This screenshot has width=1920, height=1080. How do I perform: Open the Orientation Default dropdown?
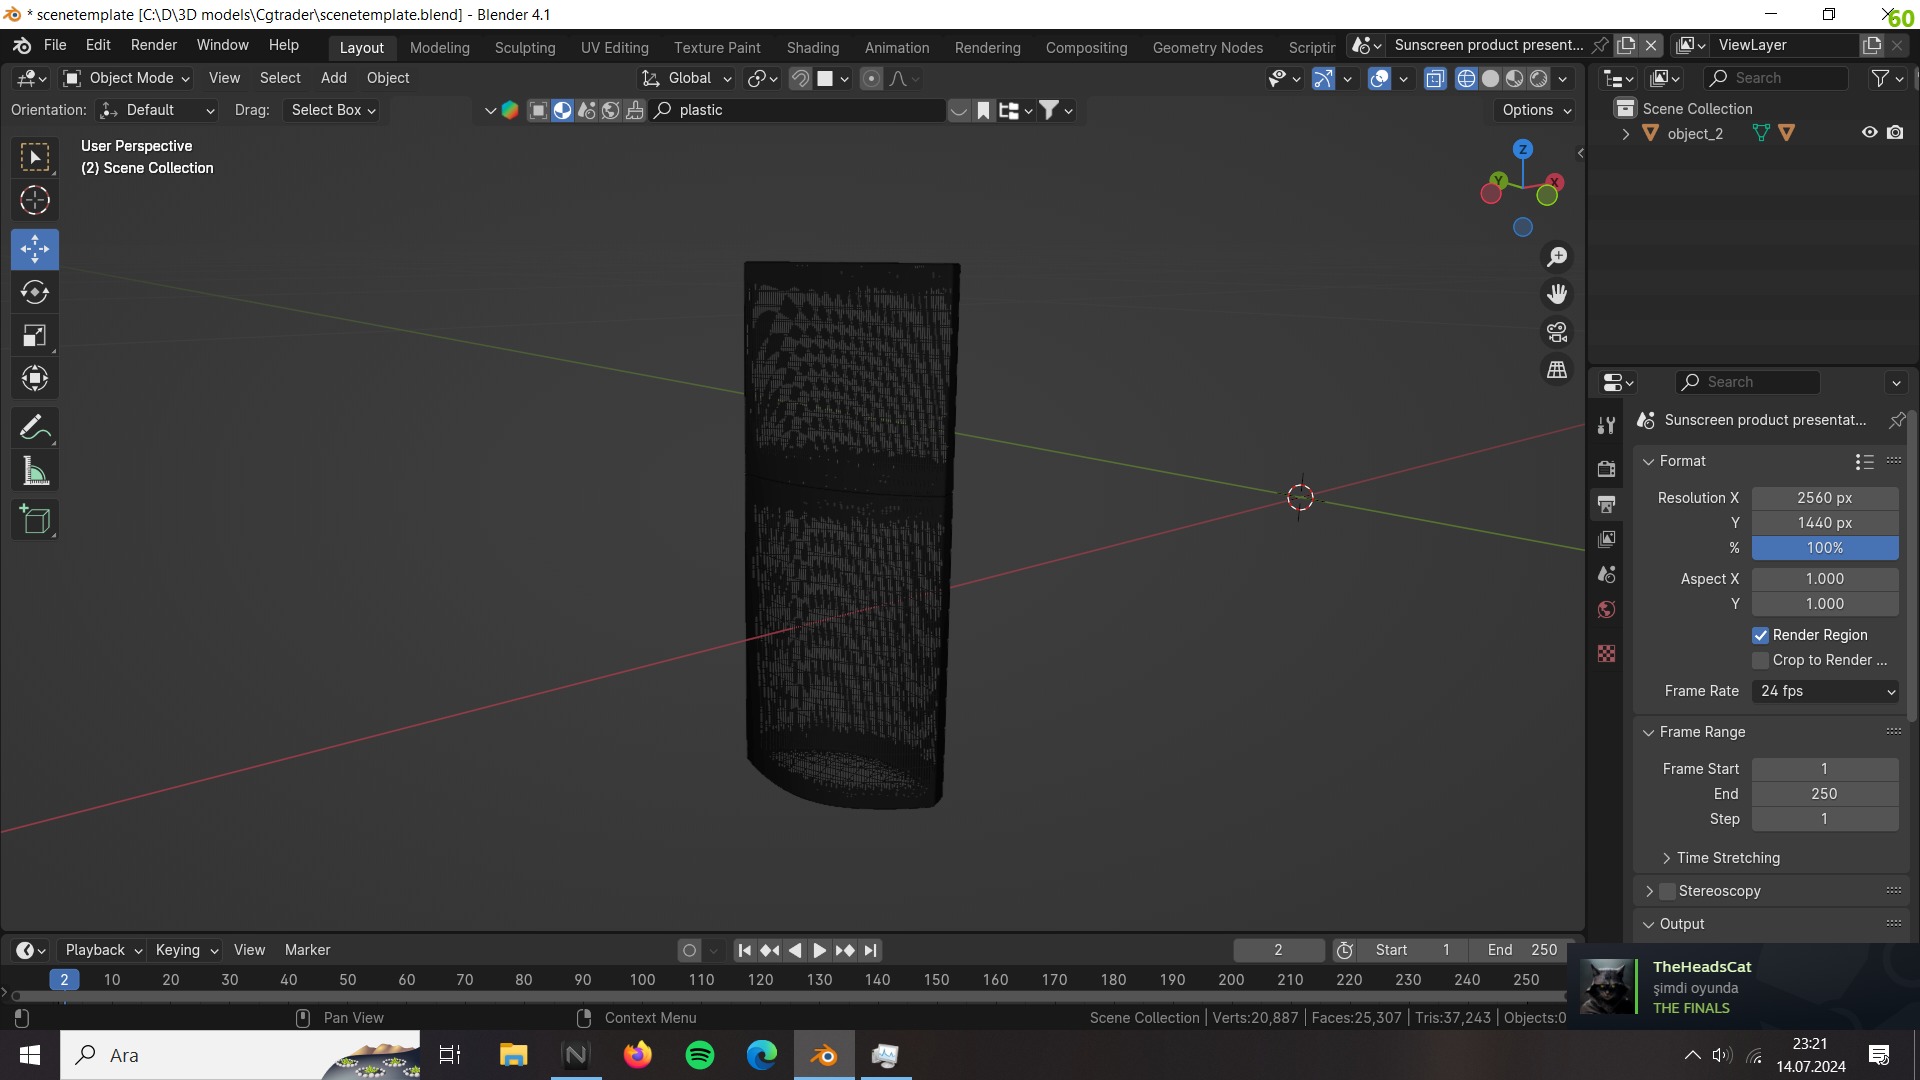point(157,110)
